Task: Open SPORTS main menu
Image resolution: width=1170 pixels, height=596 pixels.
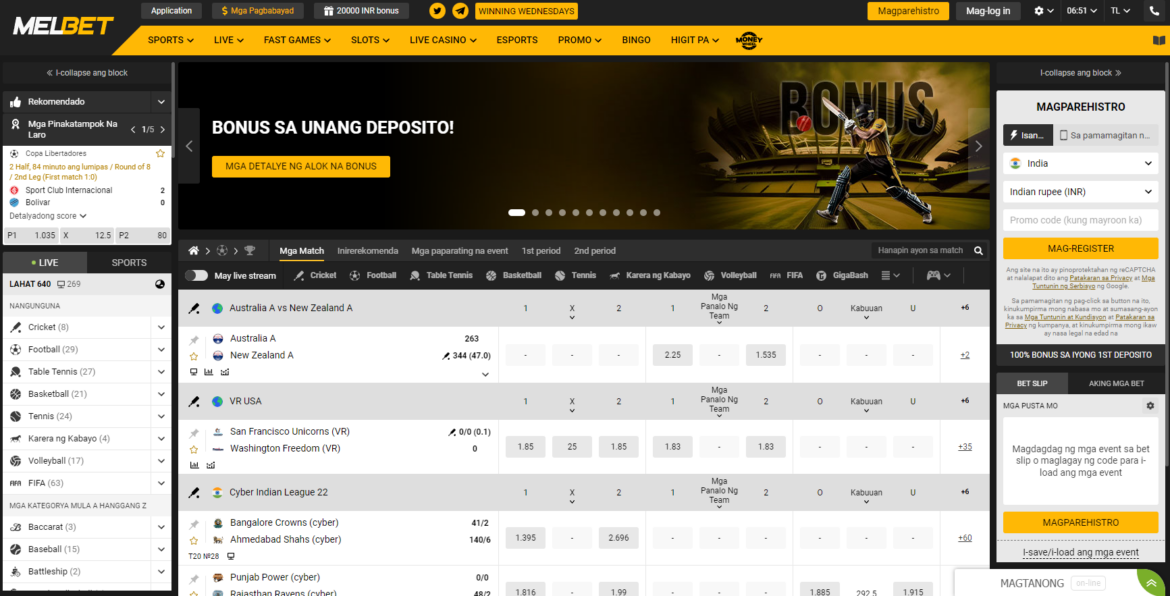Action: pyautogui.click(x=171, y=40)
